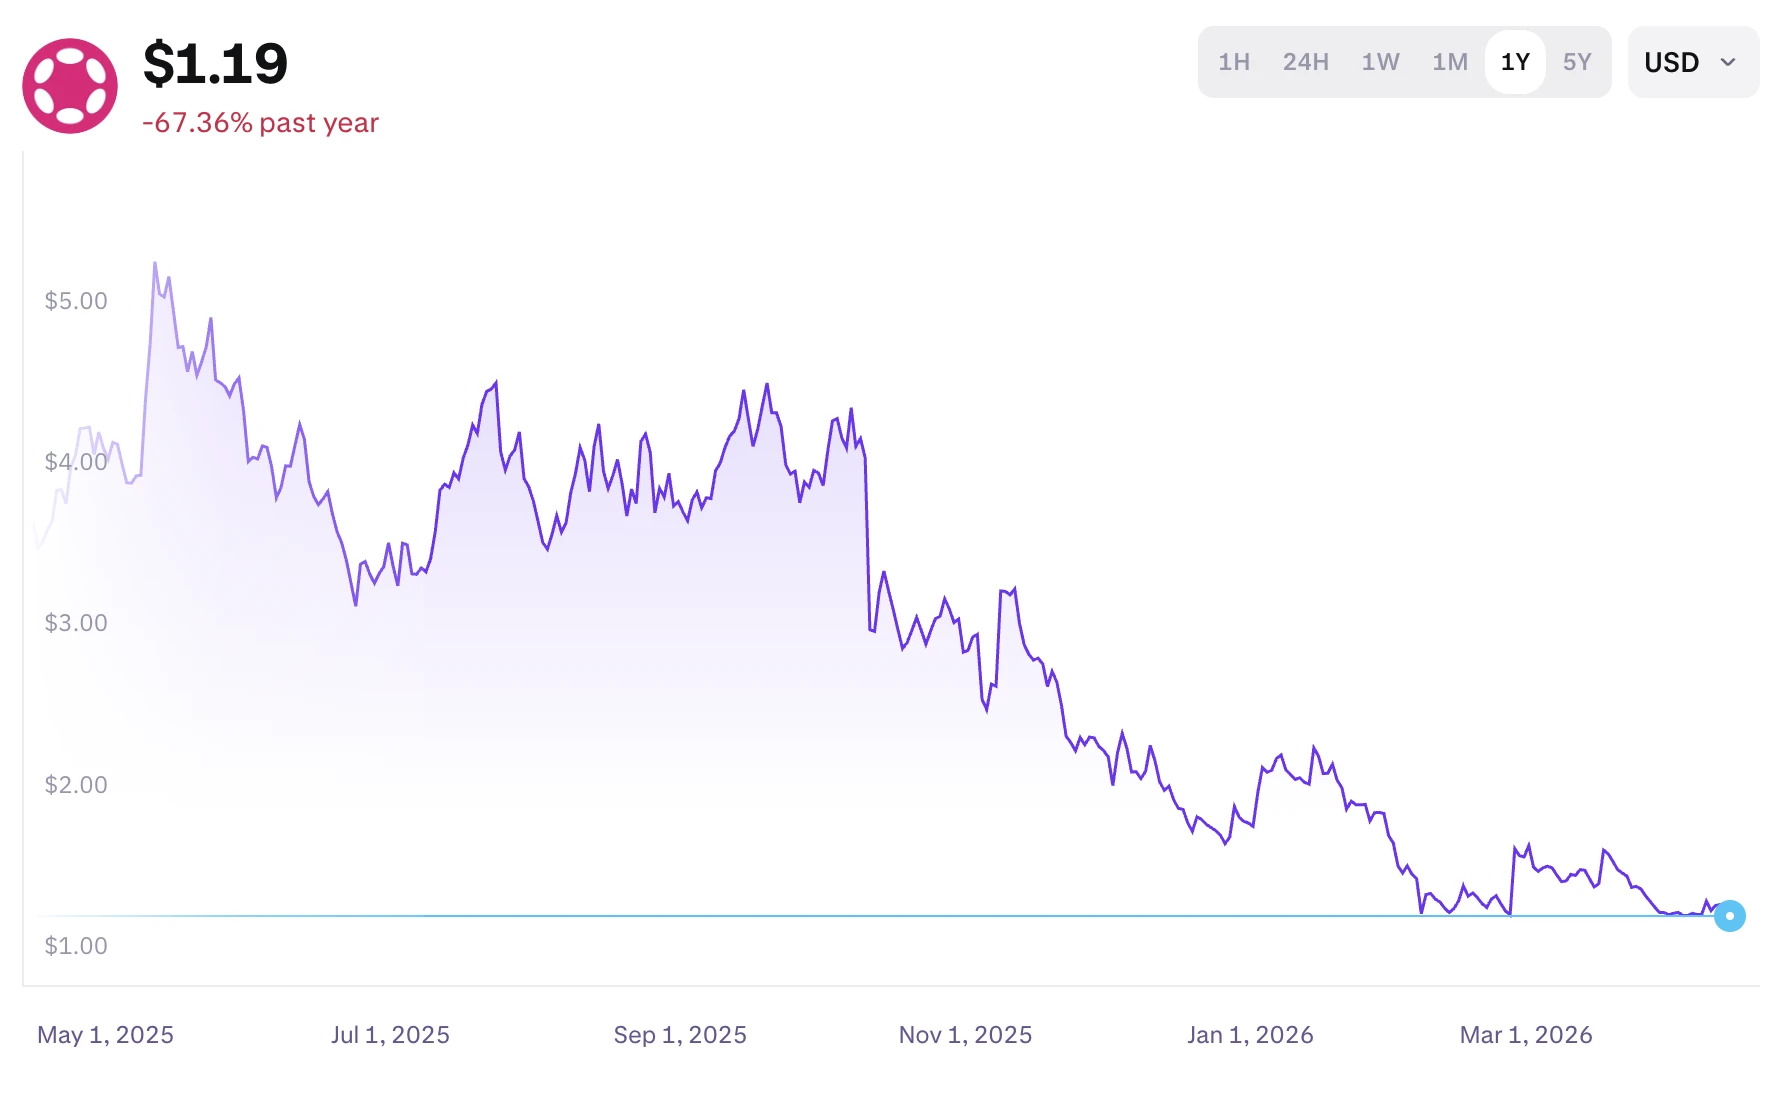
Task: Click the blue current-price marker dot
Action: coord(1729,916)
